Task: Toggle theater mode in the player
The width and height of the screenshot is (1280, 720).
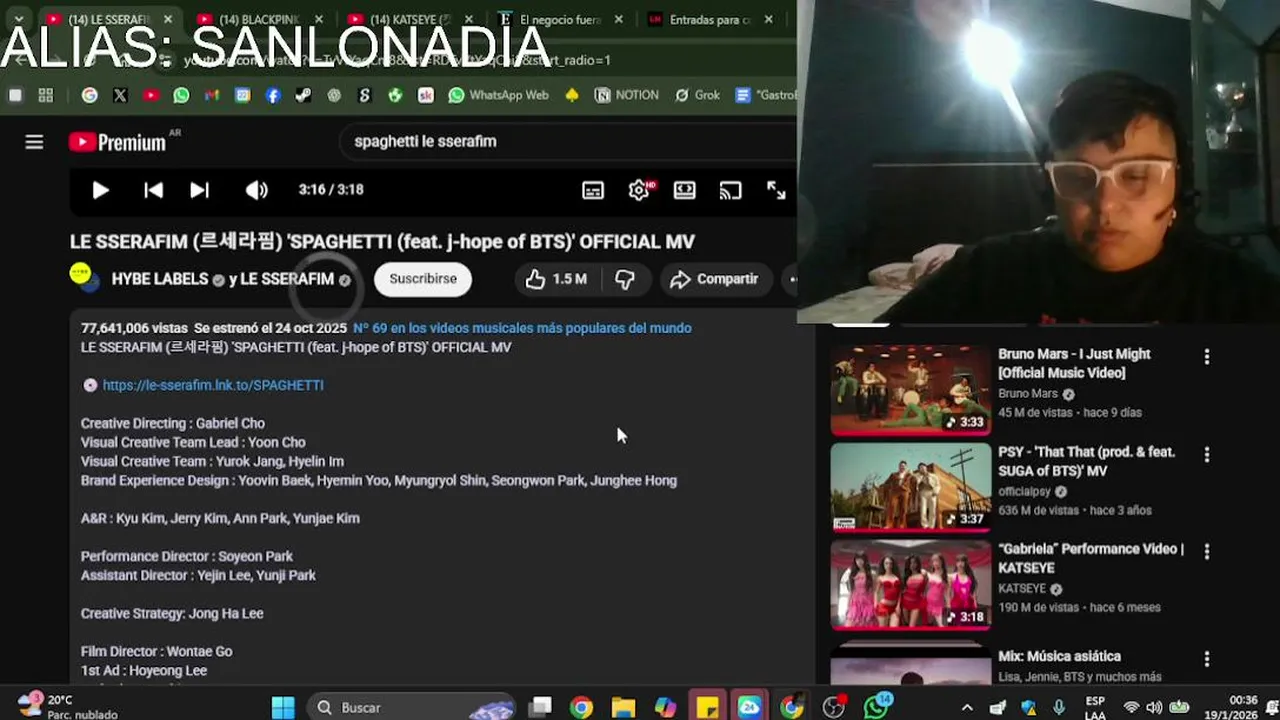Action: tap(685, 190)
